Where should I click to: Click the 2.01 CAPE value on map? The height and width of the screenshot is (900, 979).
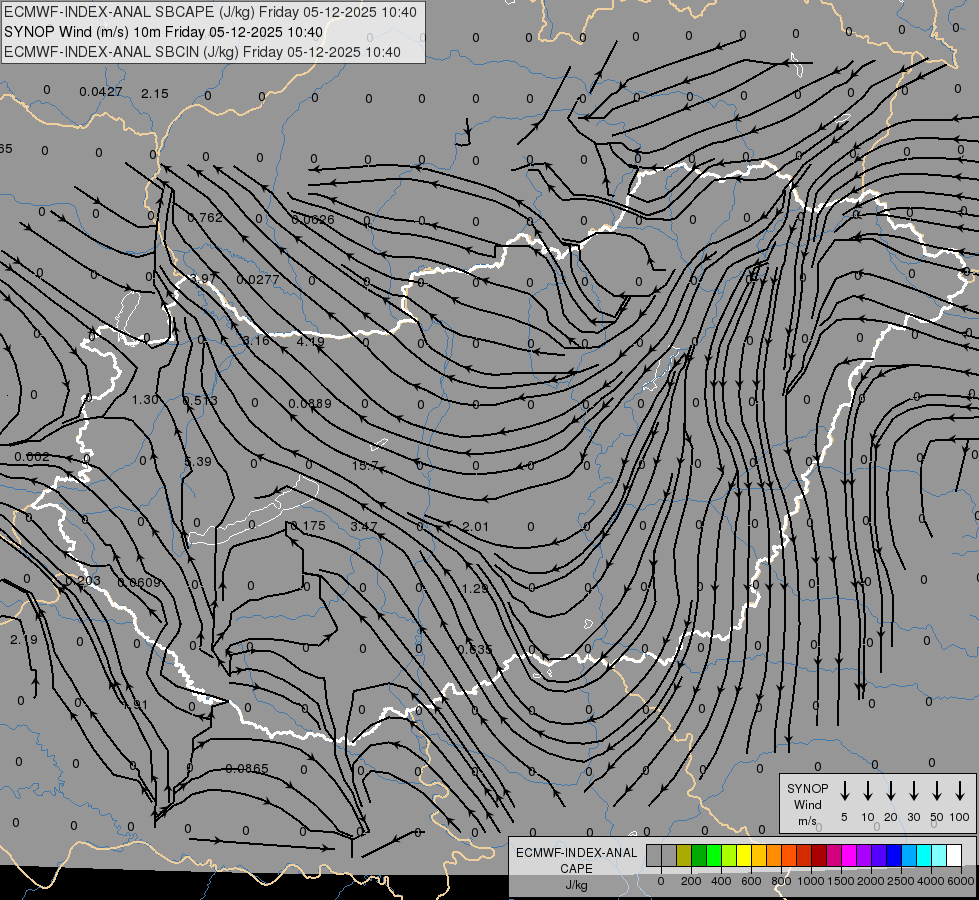click(476, 527)
